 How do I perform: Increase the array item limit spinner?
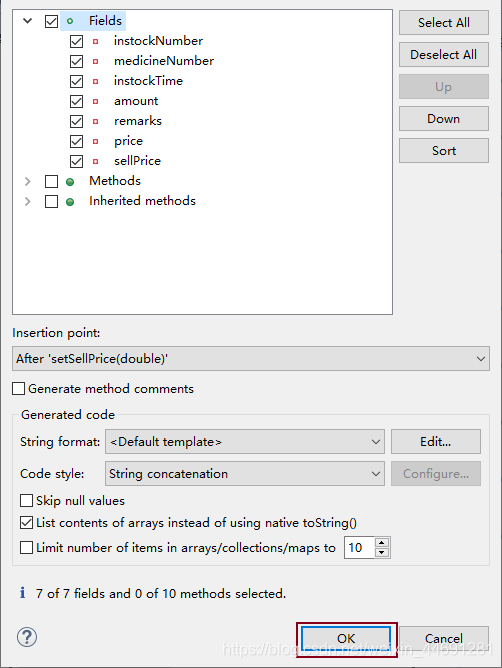point(382,543)
